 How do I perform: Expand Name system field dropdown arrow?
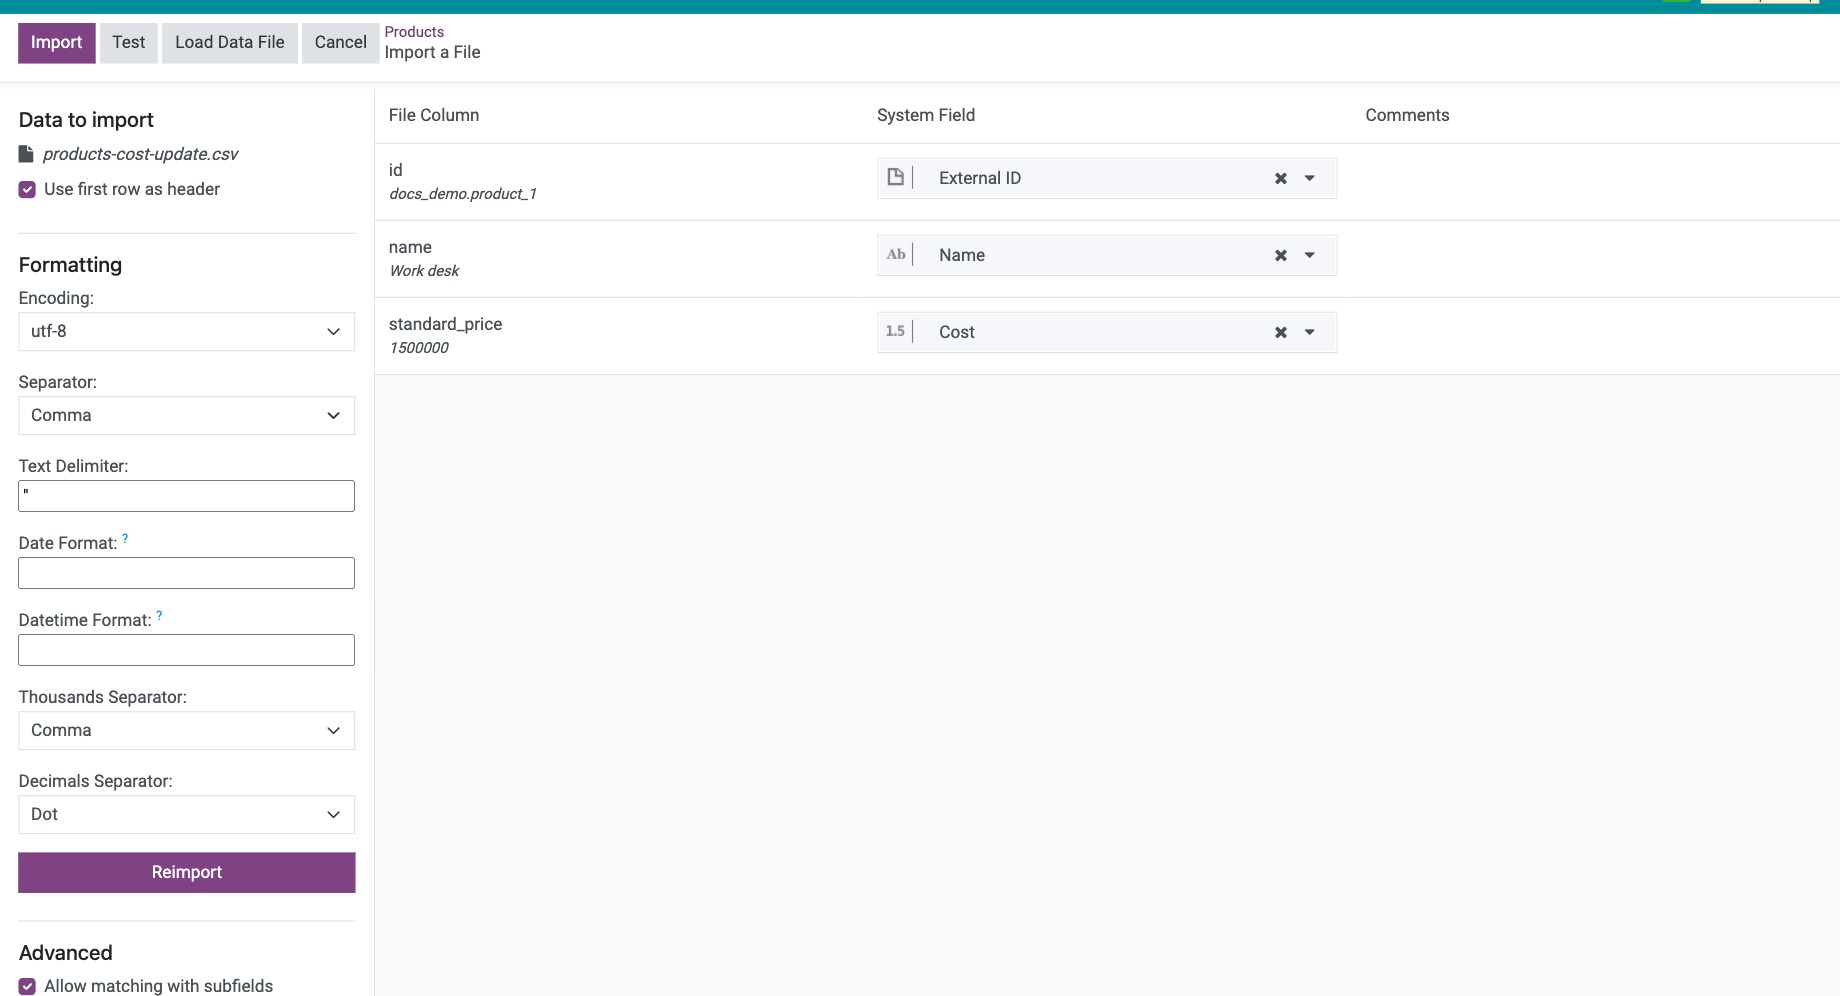[1310, 255]
